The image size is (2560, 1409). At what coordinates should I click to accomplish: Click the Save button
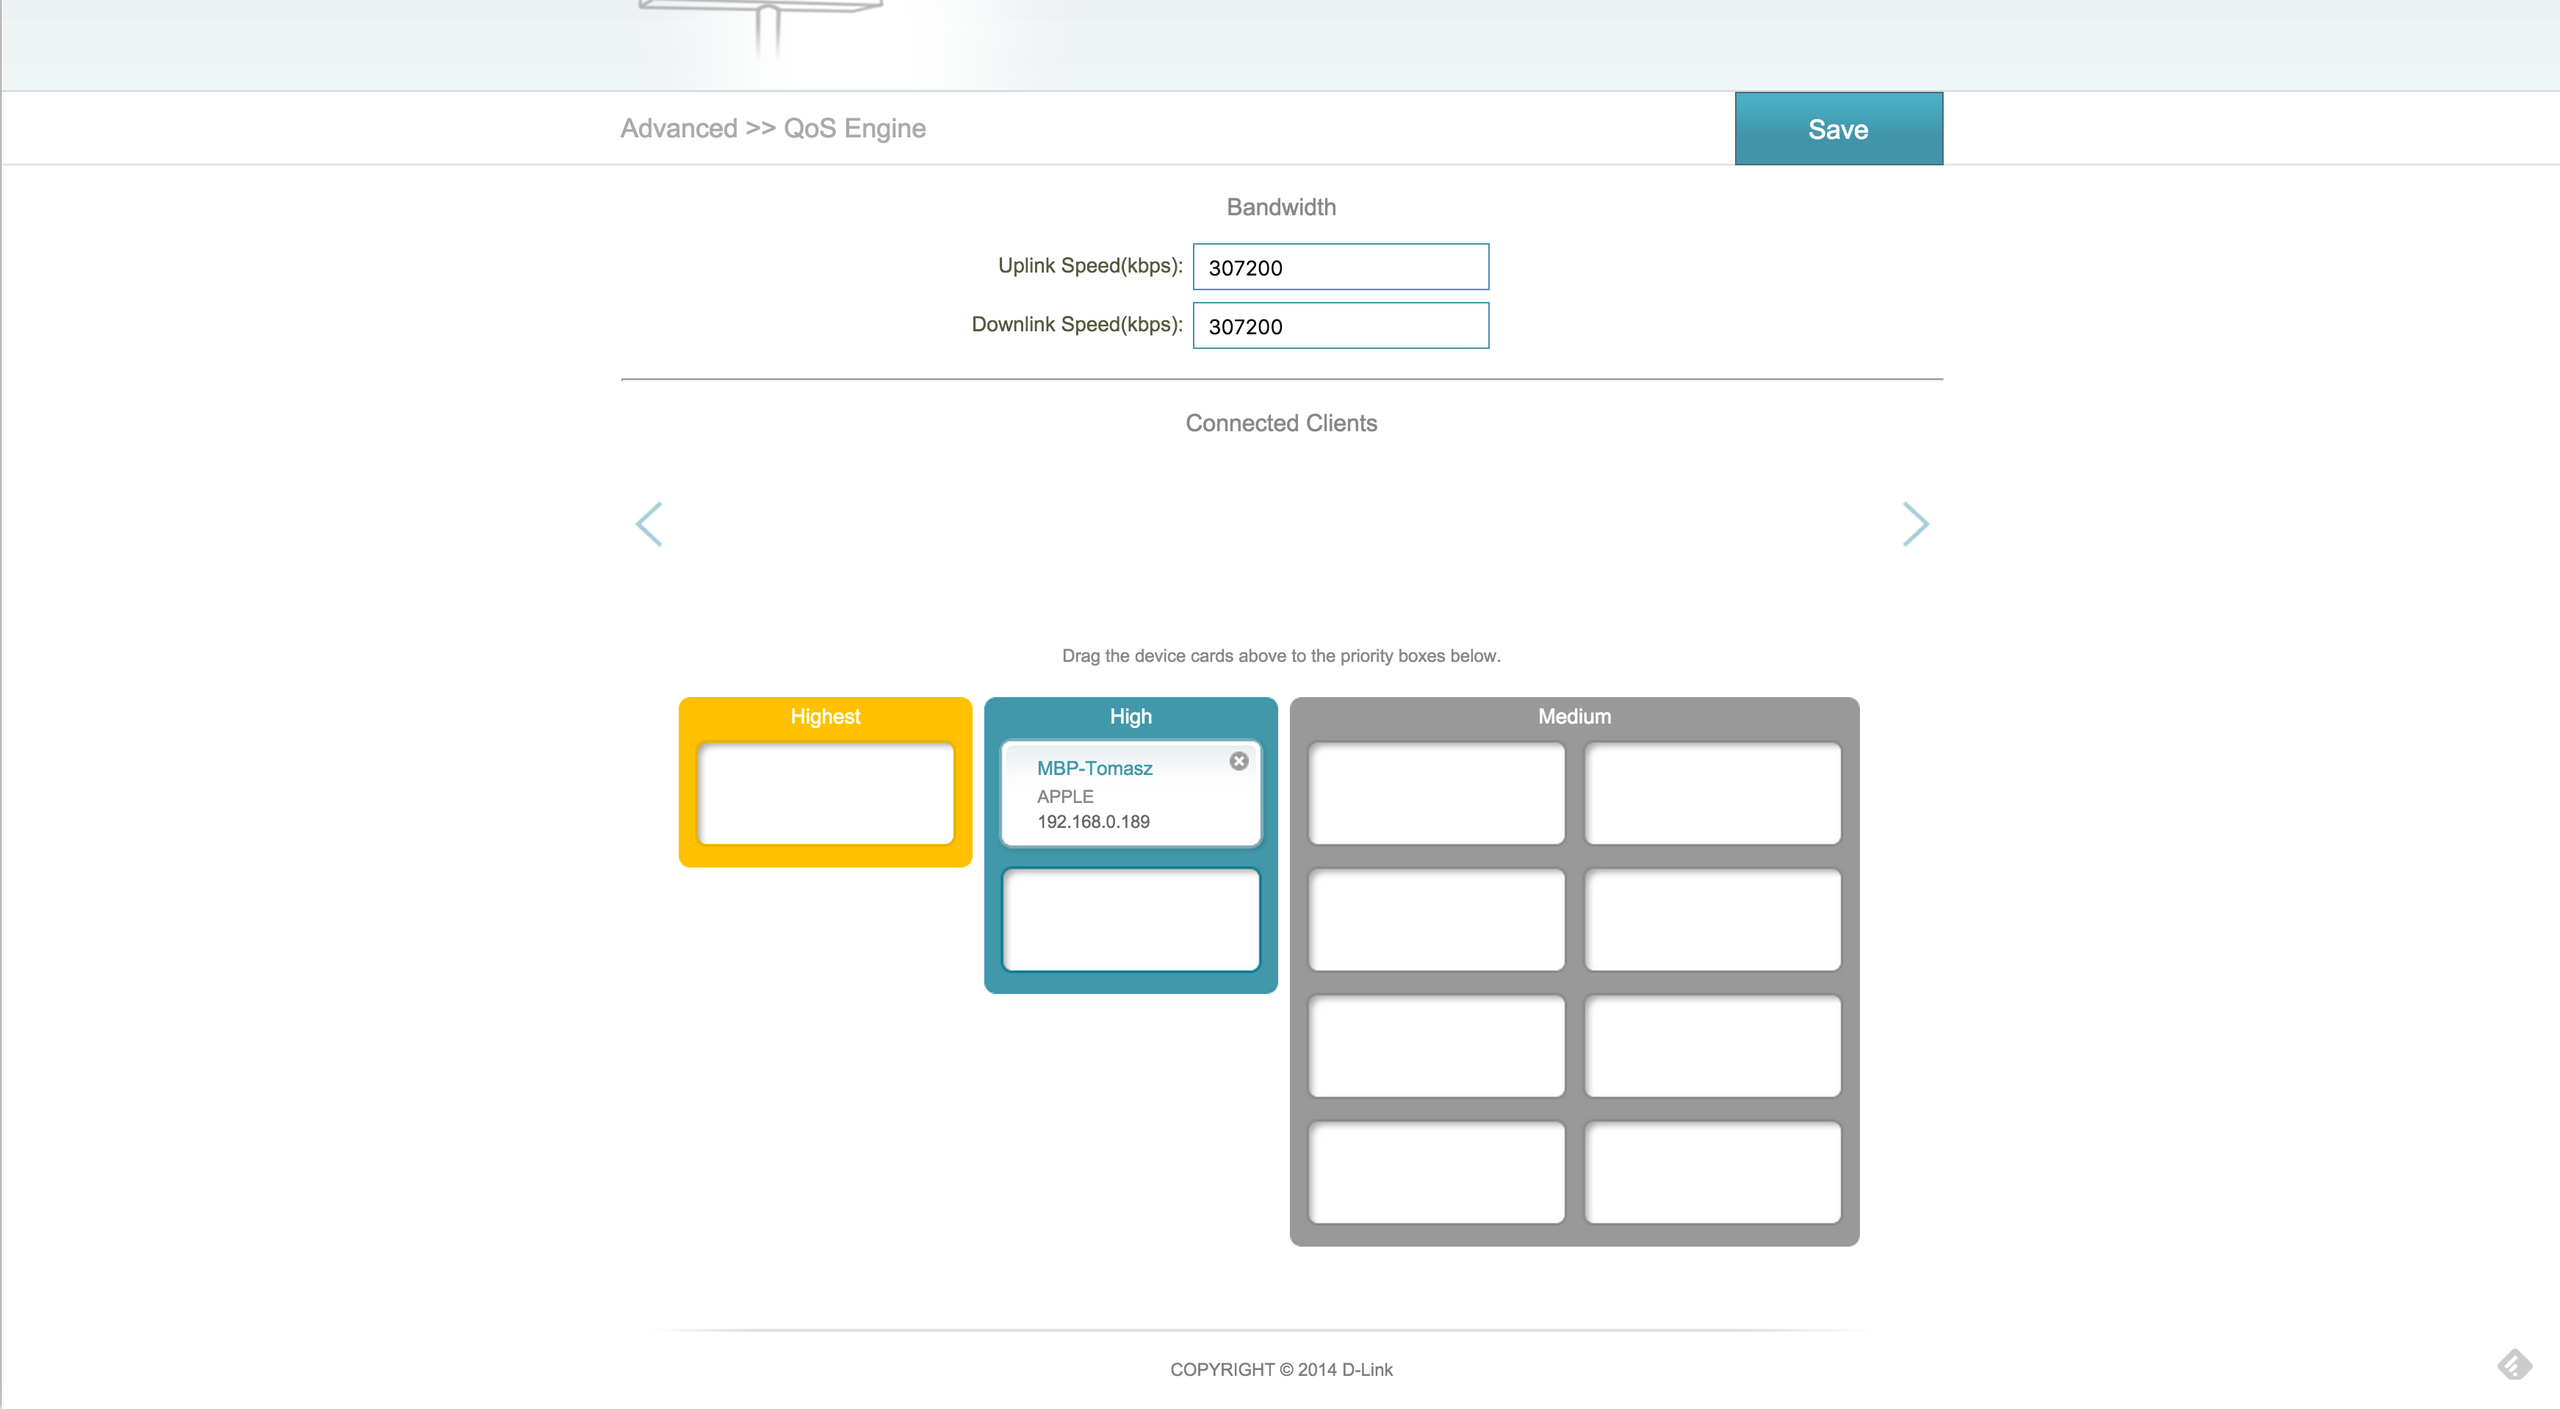click(x=1838, y=129)
